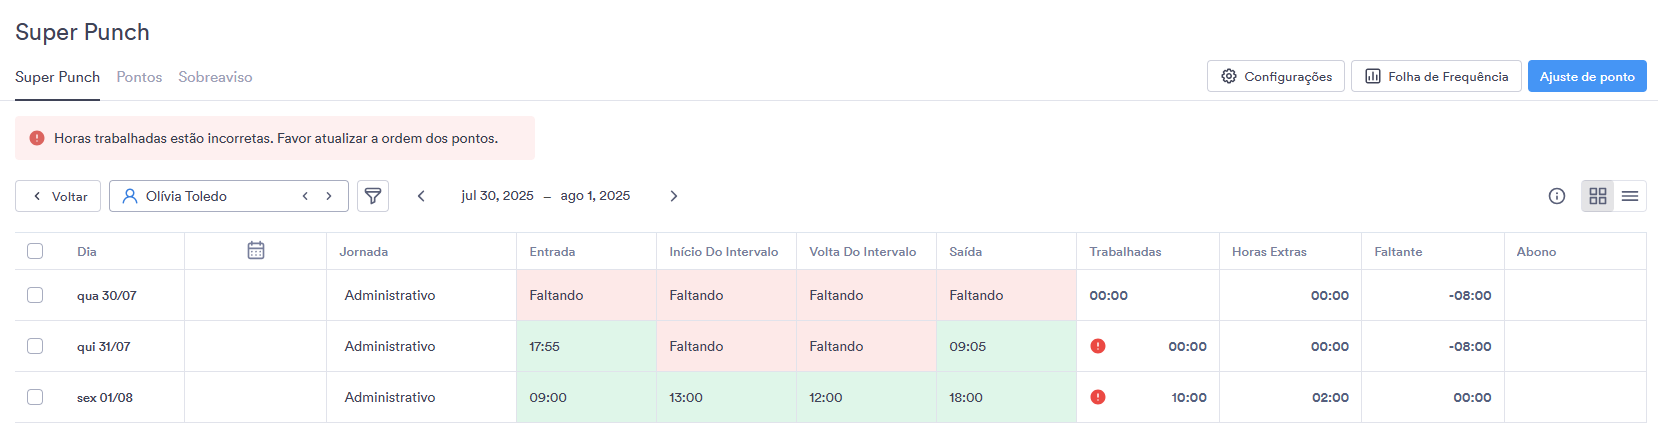Click the 17:55 Entrada cell
Viewport: 1658px width, 432px height.
click(x=586, y=346)
